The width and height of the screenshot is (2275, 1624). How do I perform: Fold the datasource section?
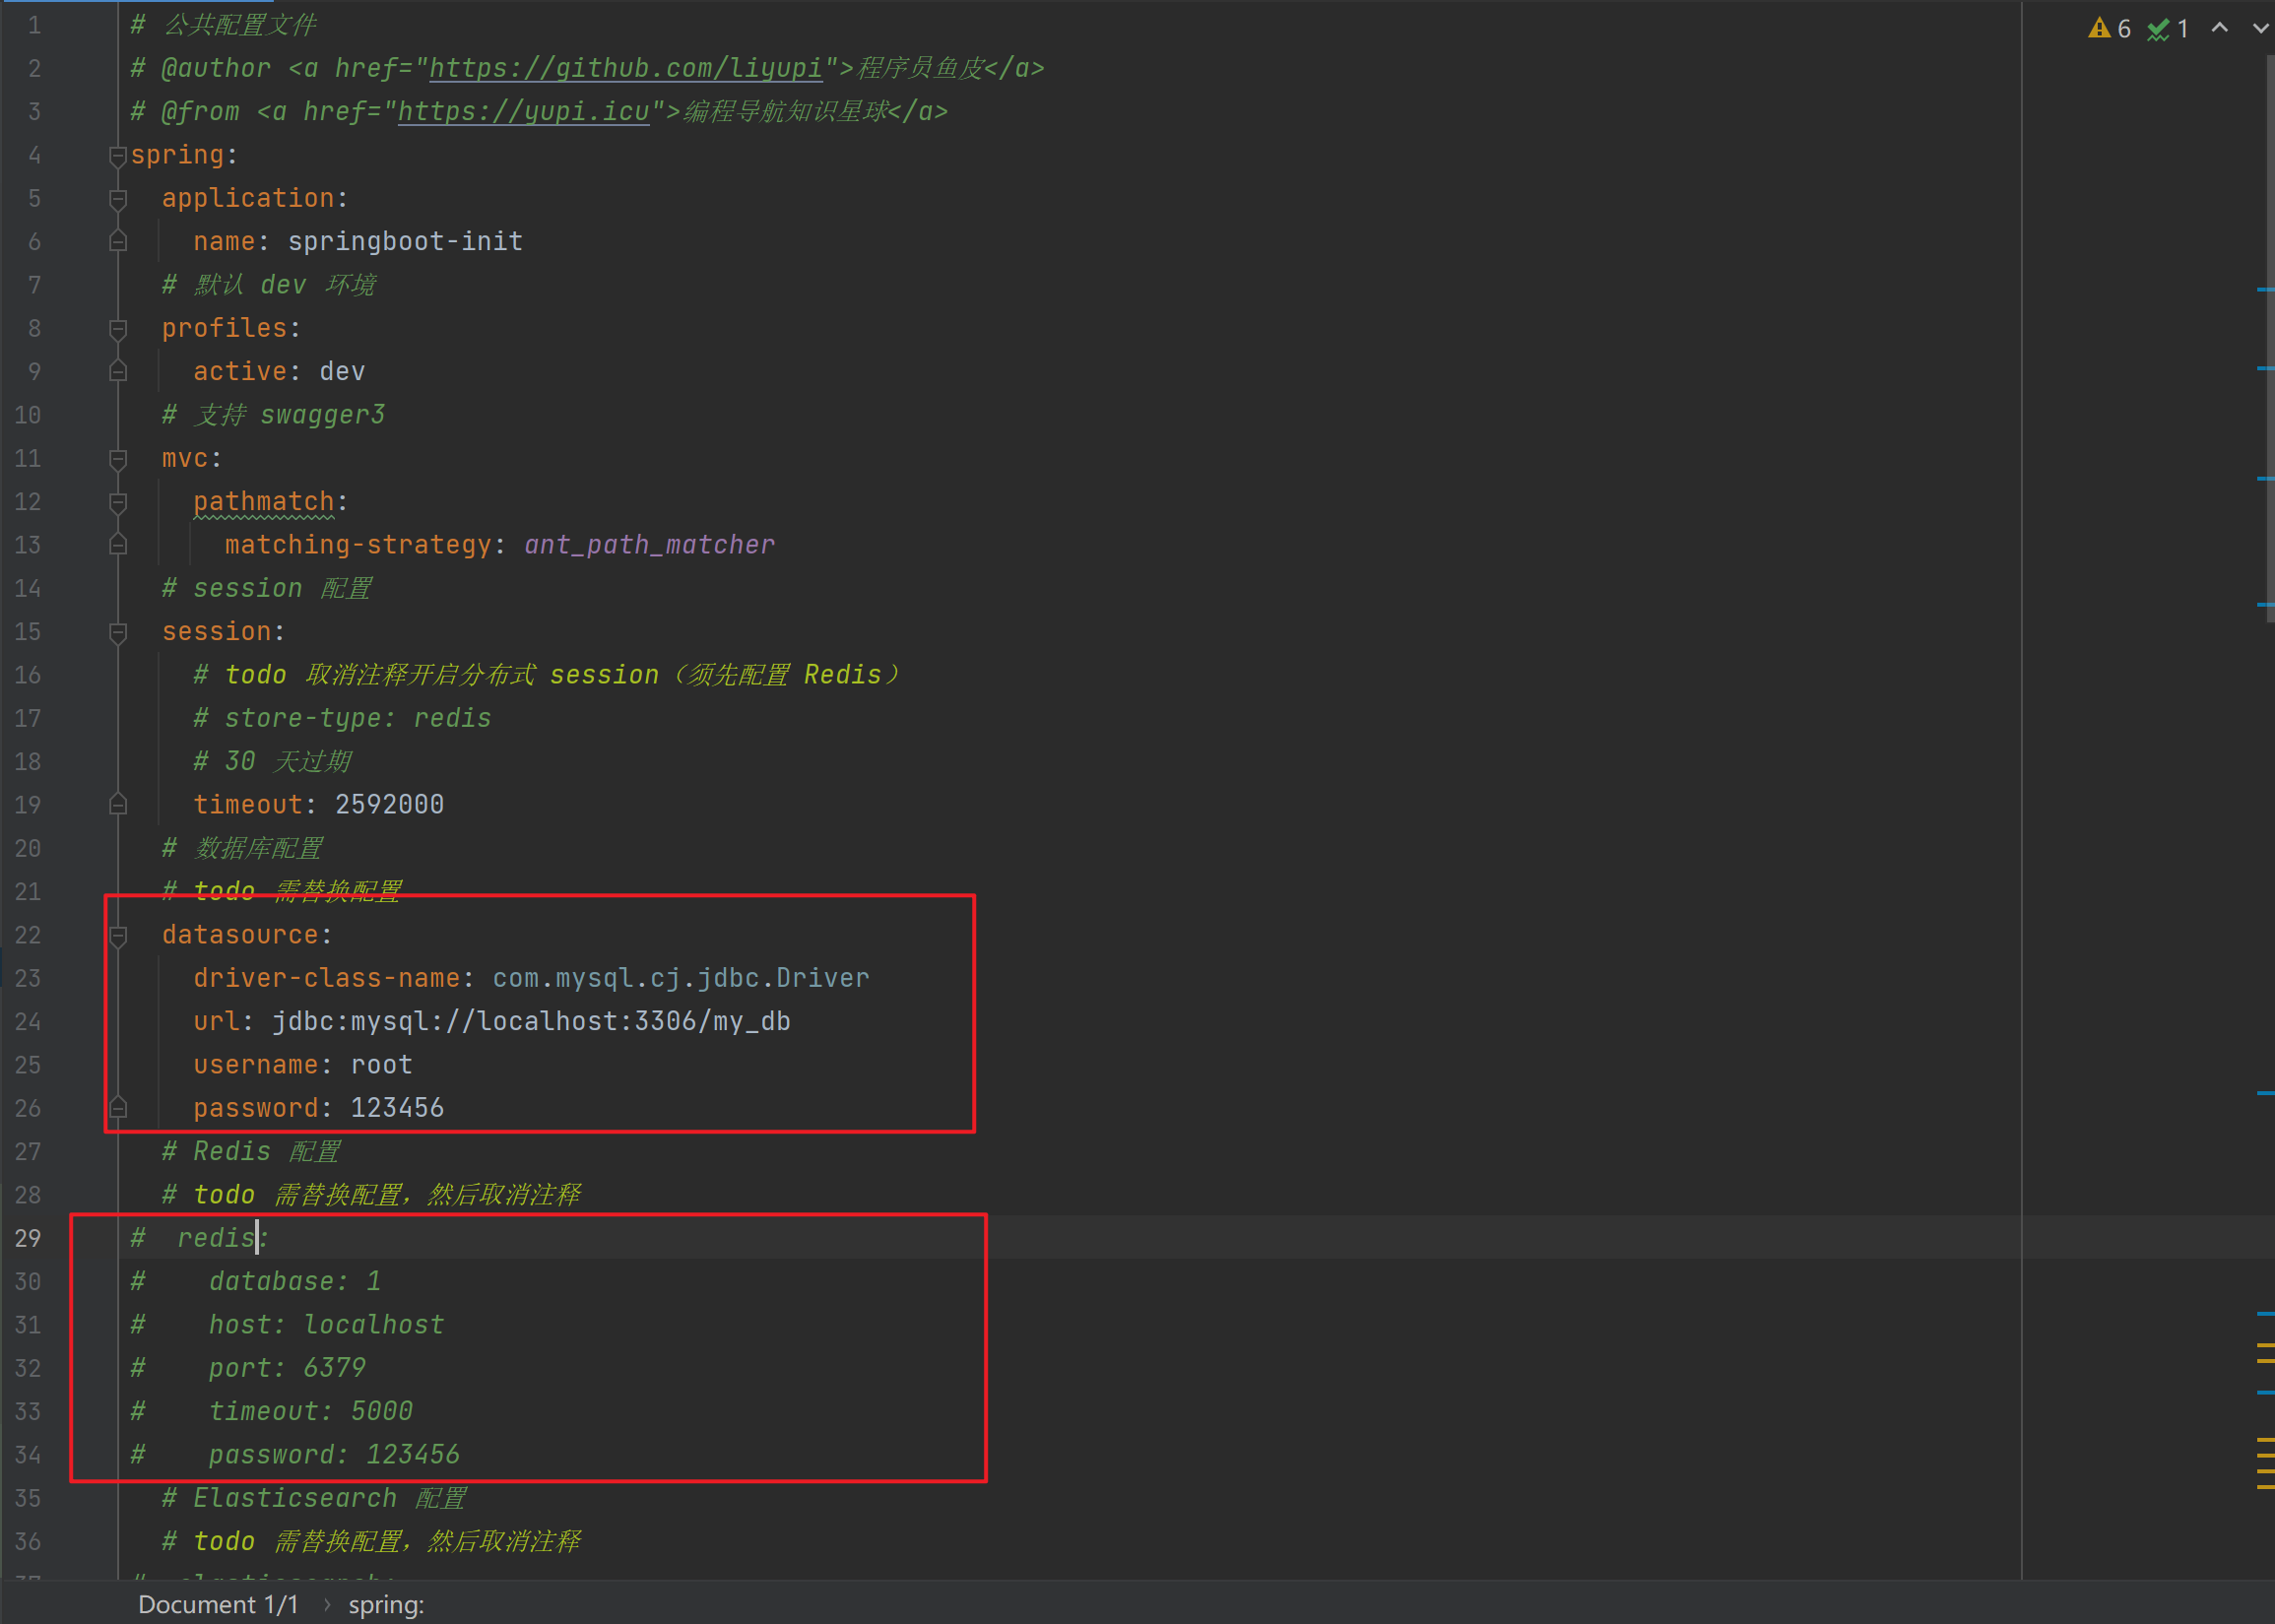tap(118, 935)
